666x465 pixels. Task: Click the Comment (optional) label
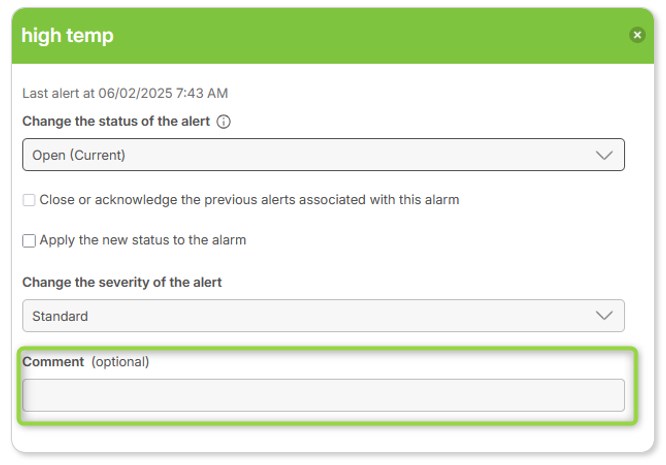[x=86, y=362]
